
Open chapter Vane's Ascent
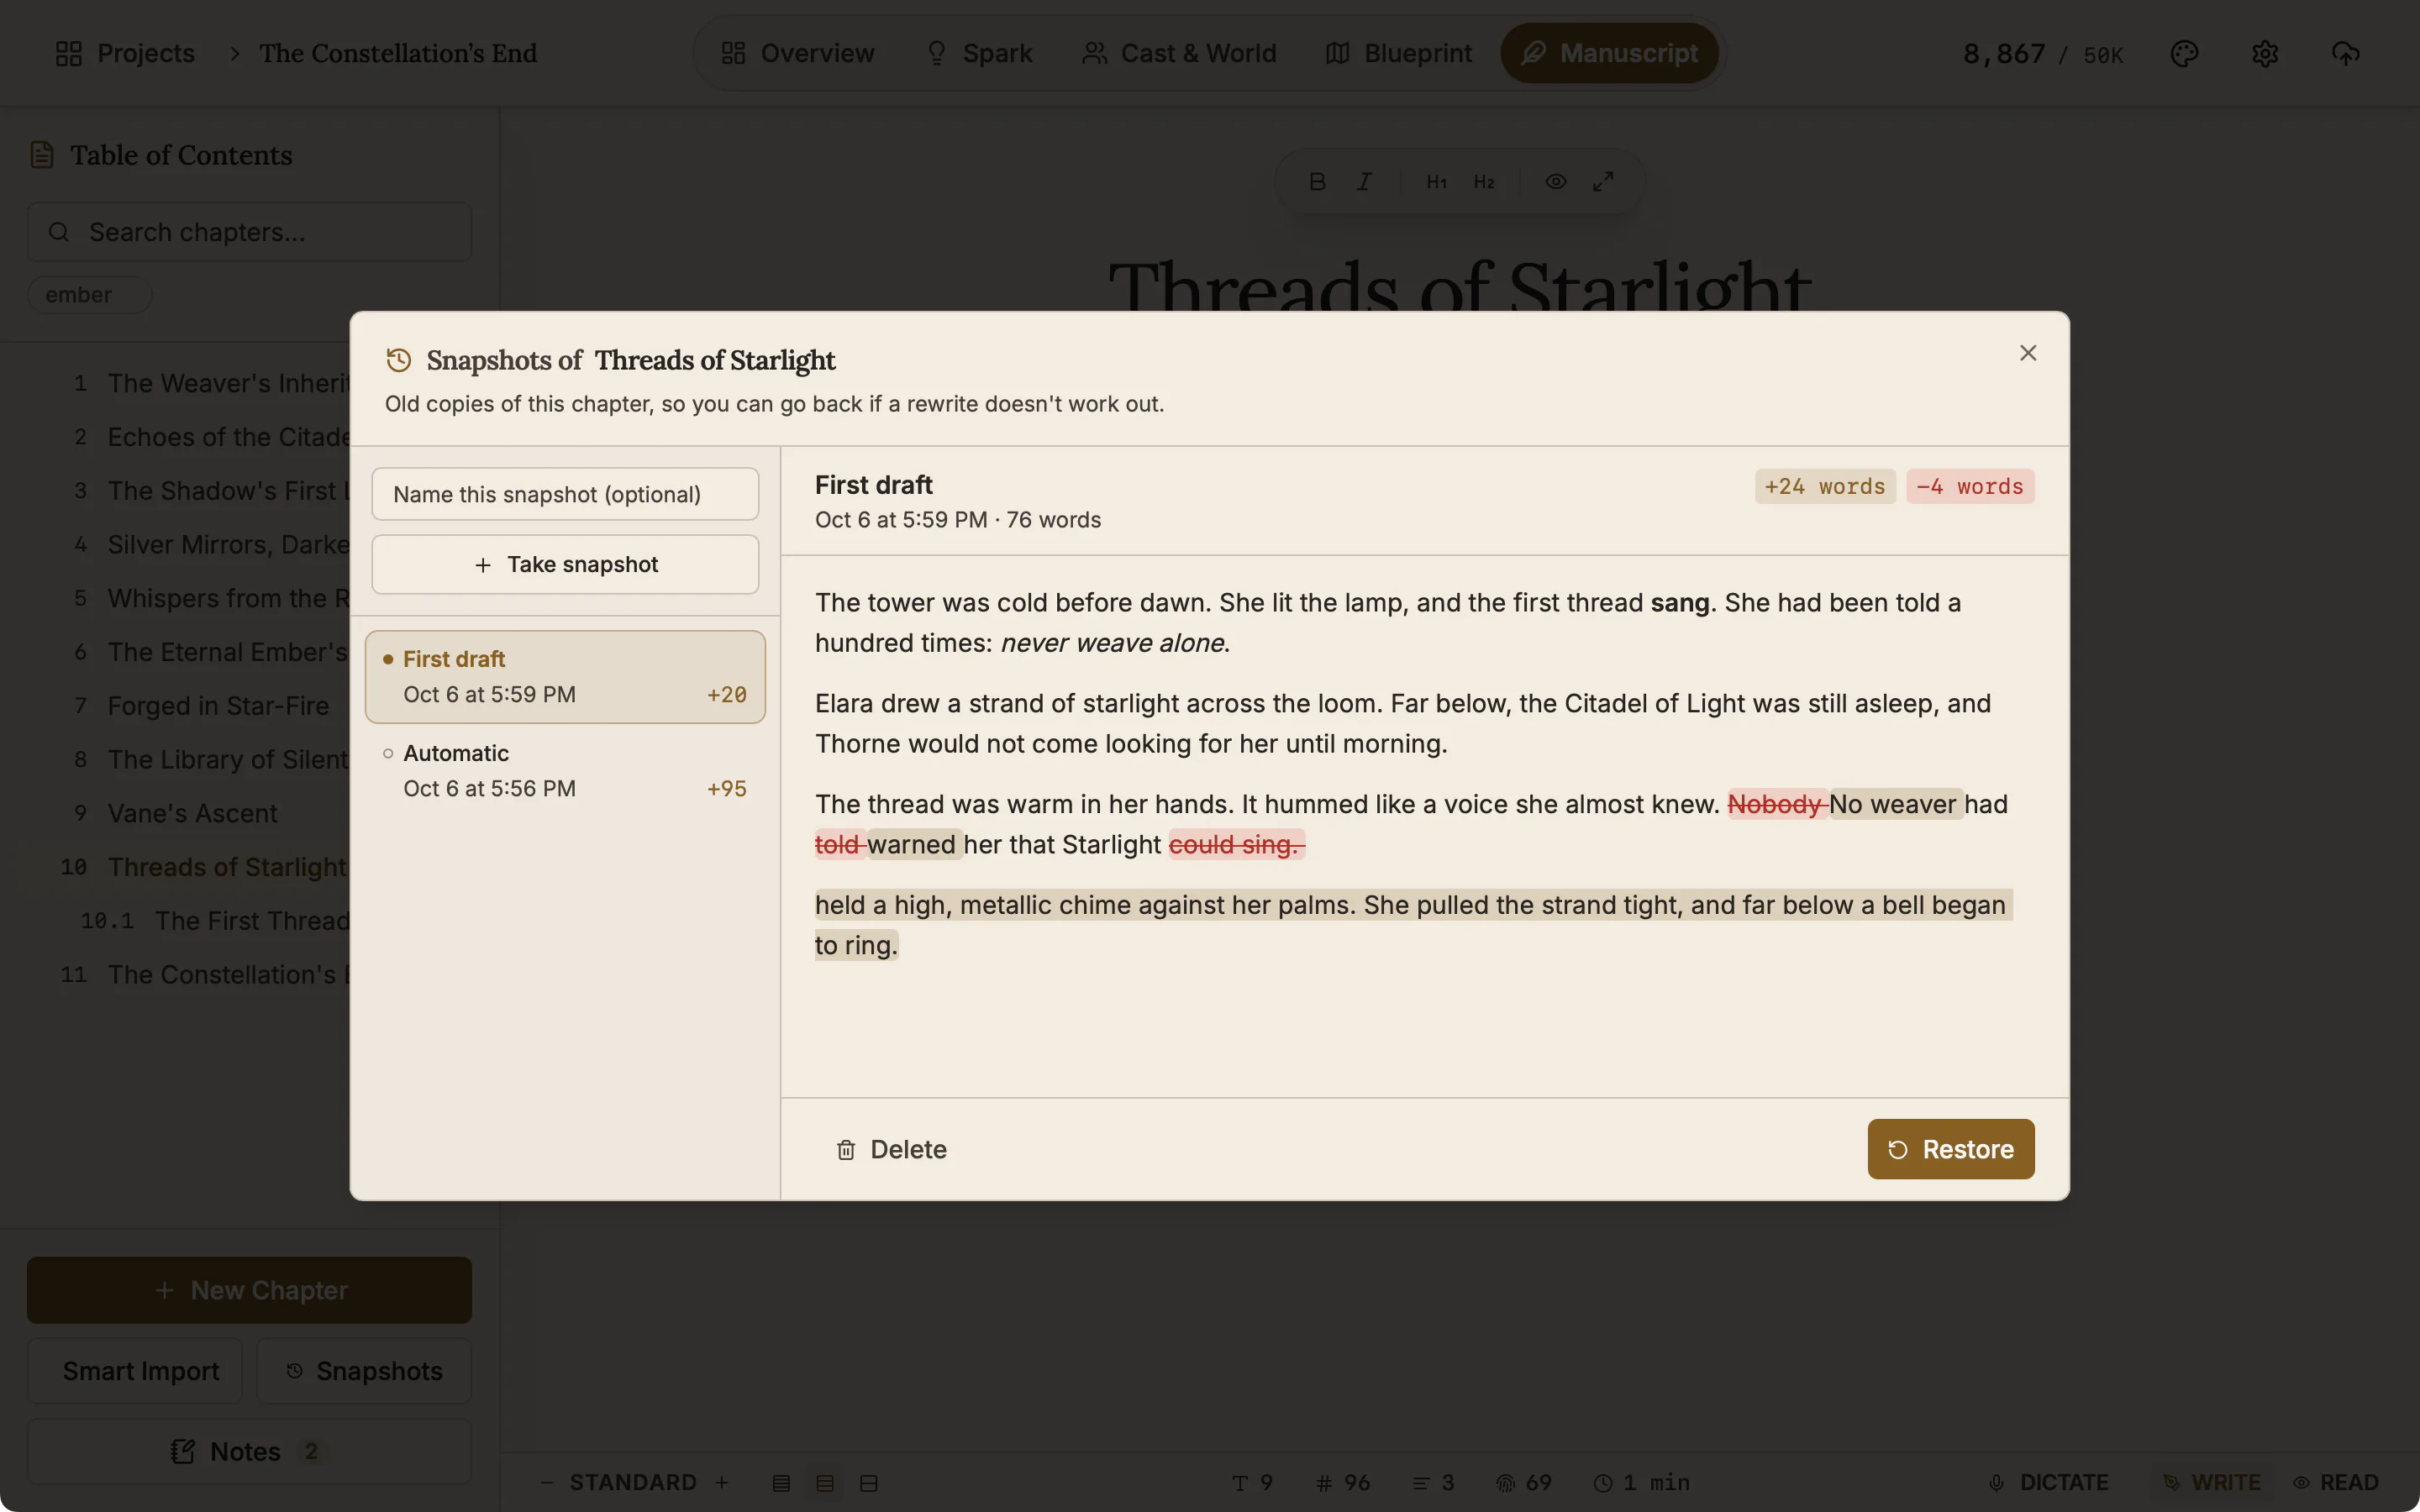point(192,813)
